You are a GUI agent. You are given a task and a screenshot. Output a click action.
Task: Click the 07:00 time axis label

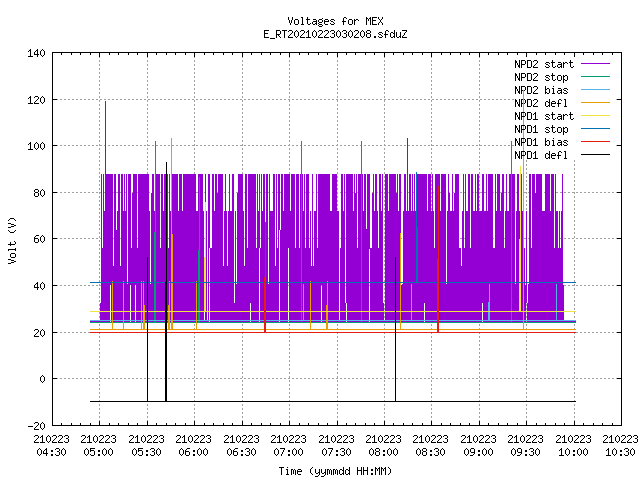(289, 452)
